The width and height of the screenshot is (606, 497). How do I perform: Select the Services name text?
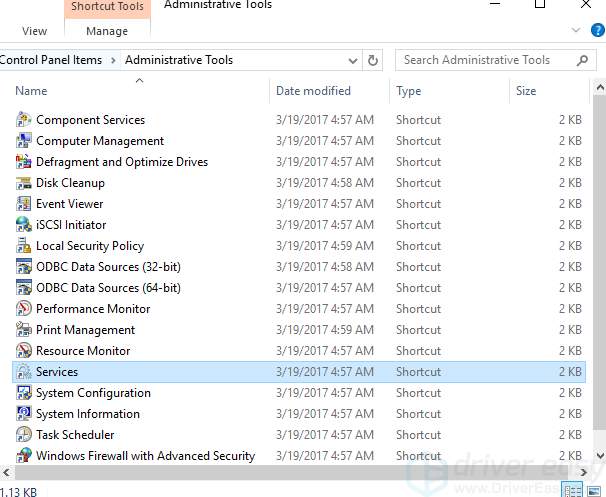pos(57,372)
